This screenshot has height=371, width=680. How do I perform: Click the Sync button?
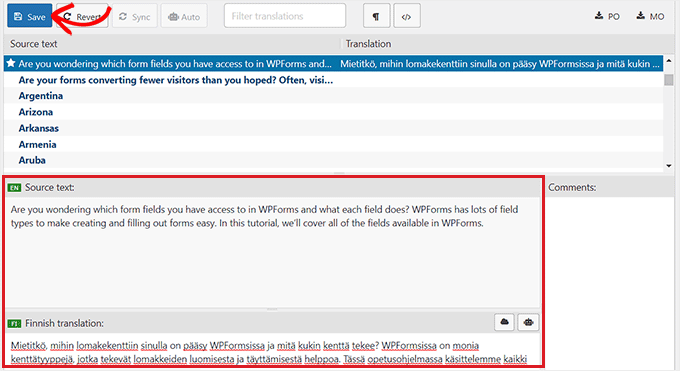tap(135, 16)
